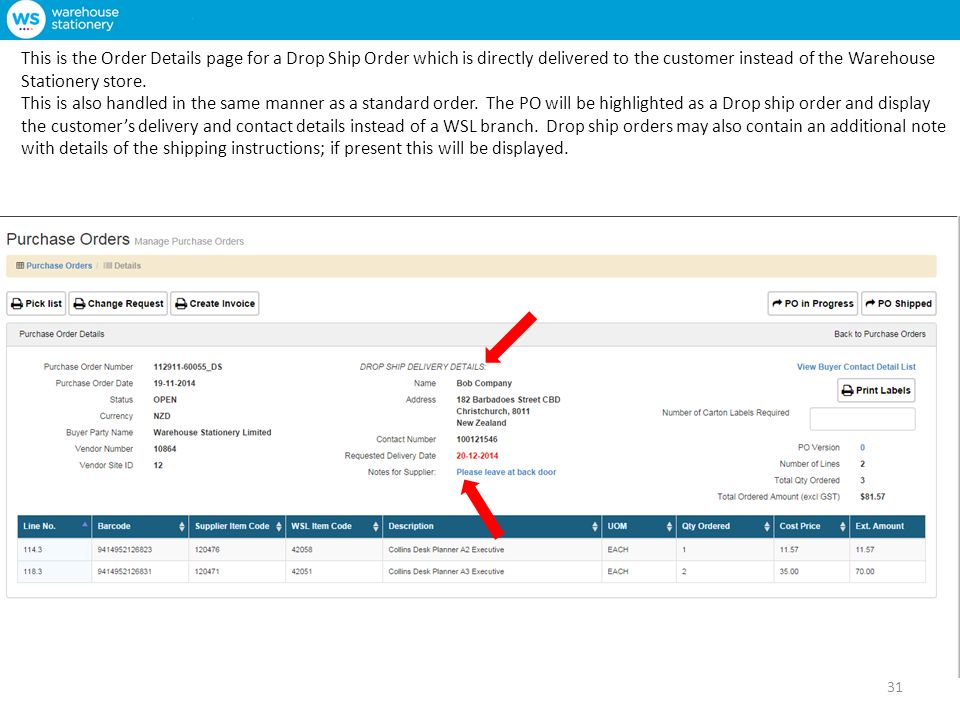Click the table icon beside Purchase Orders breadcrumb
This screenshot has width=960, height=720.
coord(20,266)
